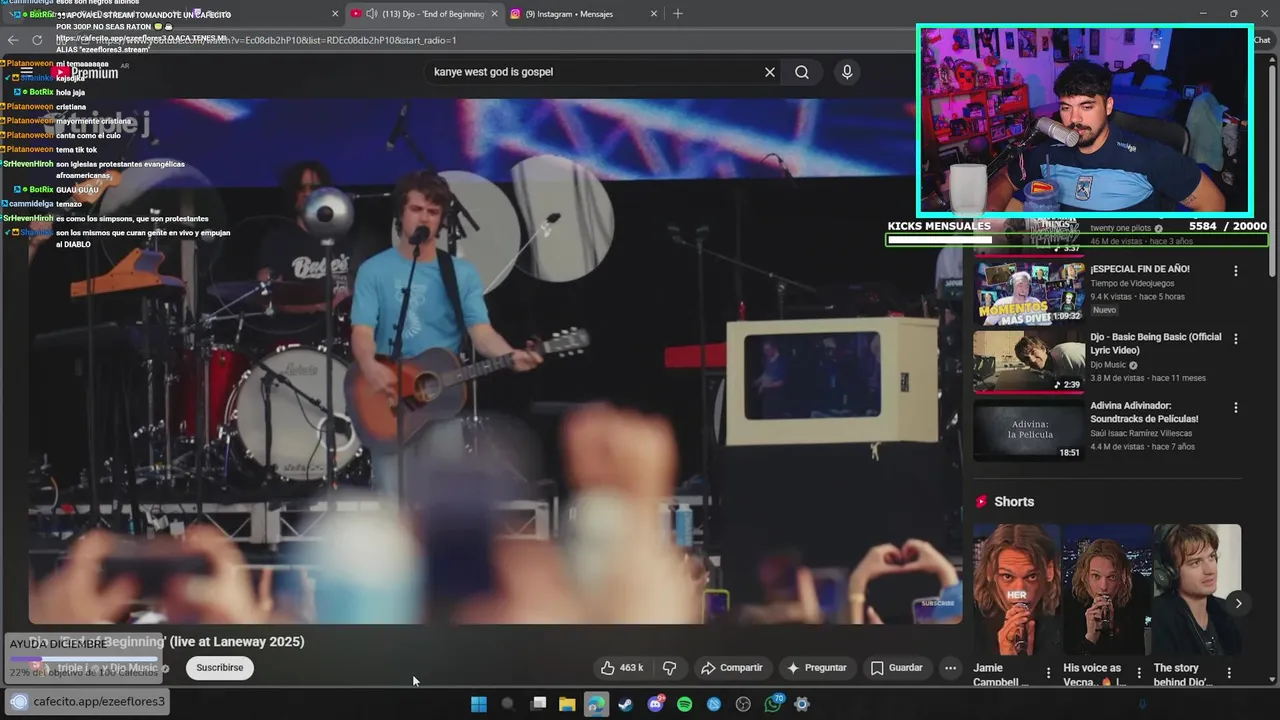Open Task View on the taskbar
The image size is (1280, 720).
(x=538, y=704)
